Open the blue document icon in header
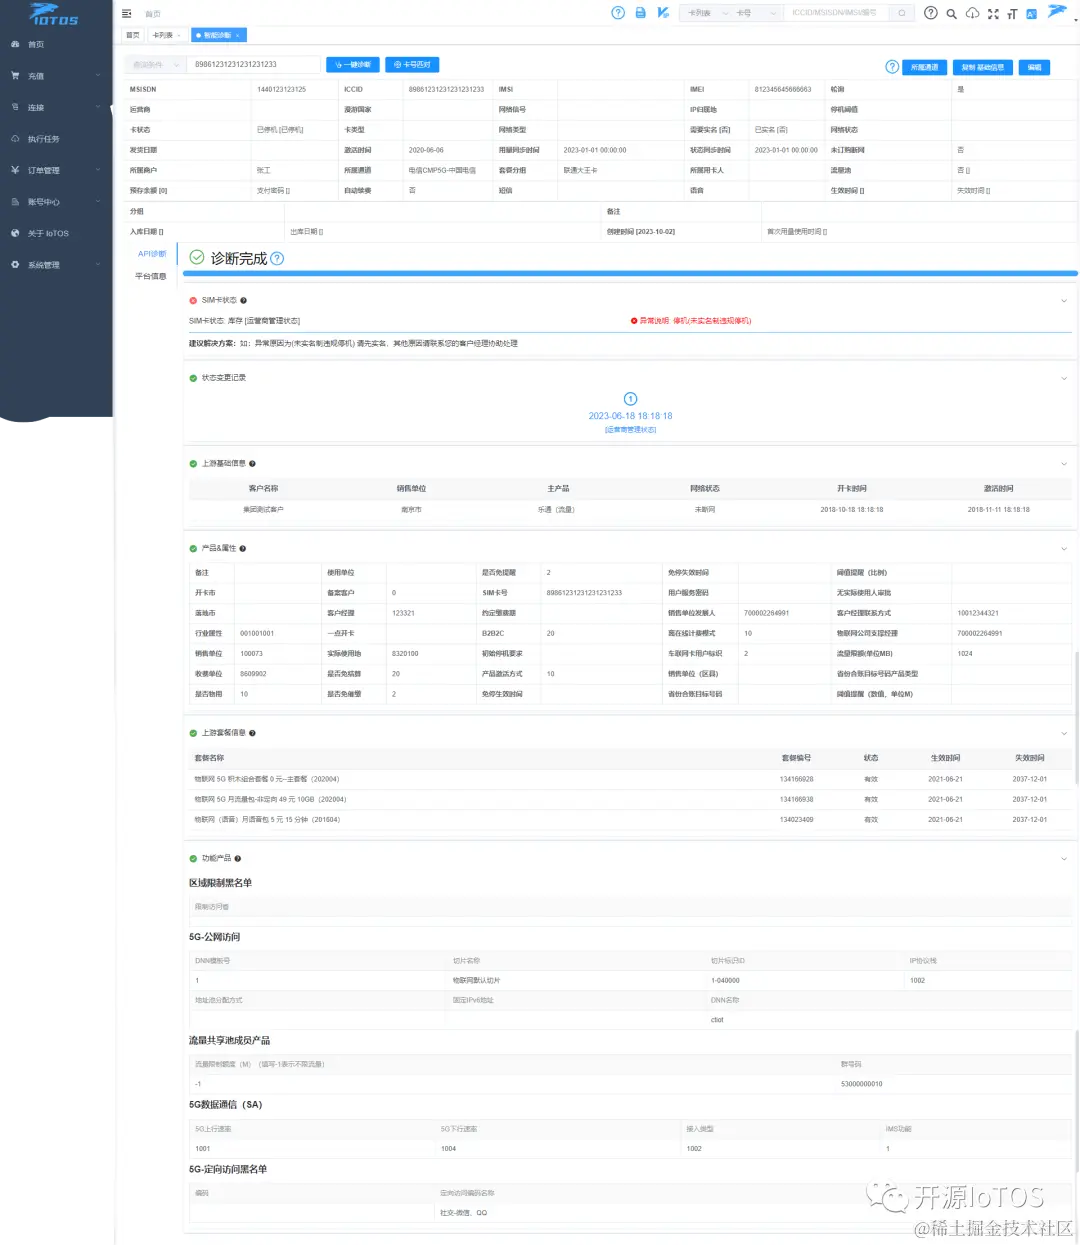 (641, 13)
